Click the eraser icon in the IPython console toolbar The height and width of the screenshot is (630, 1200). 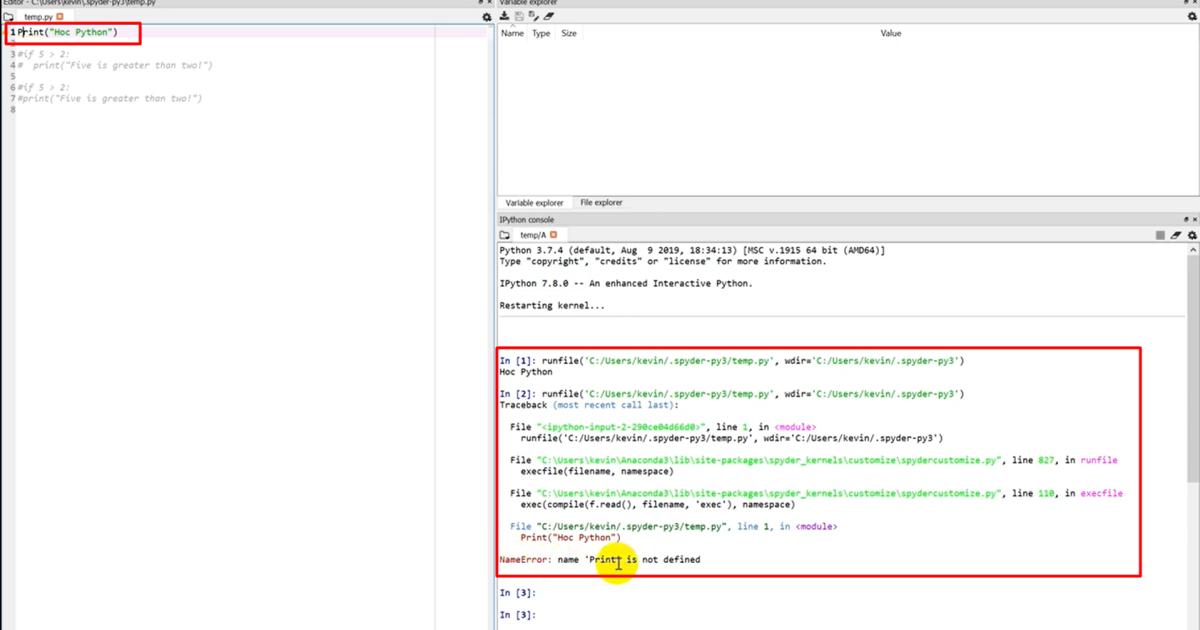pos(1175,235)
